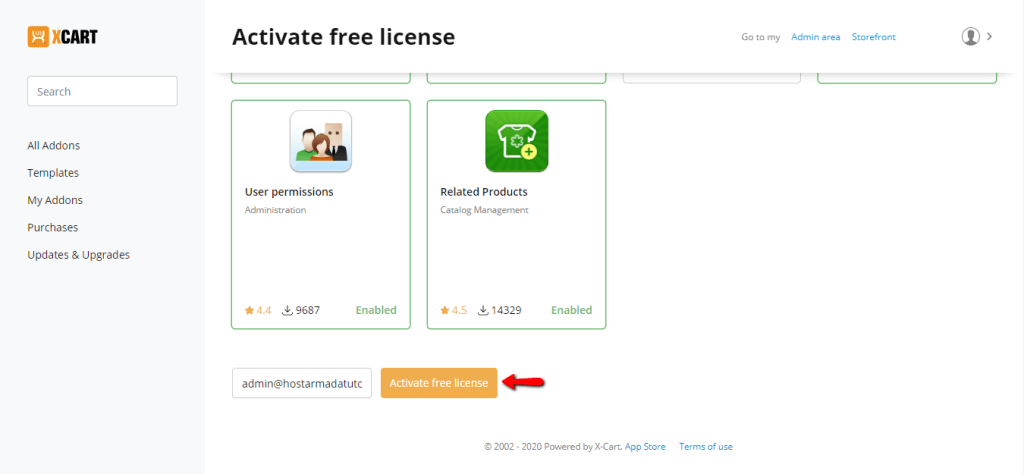Click the download icon beside 14329
Image resolution: width=1024 pixels, height=474 pixels.
(x=483, y=310)
